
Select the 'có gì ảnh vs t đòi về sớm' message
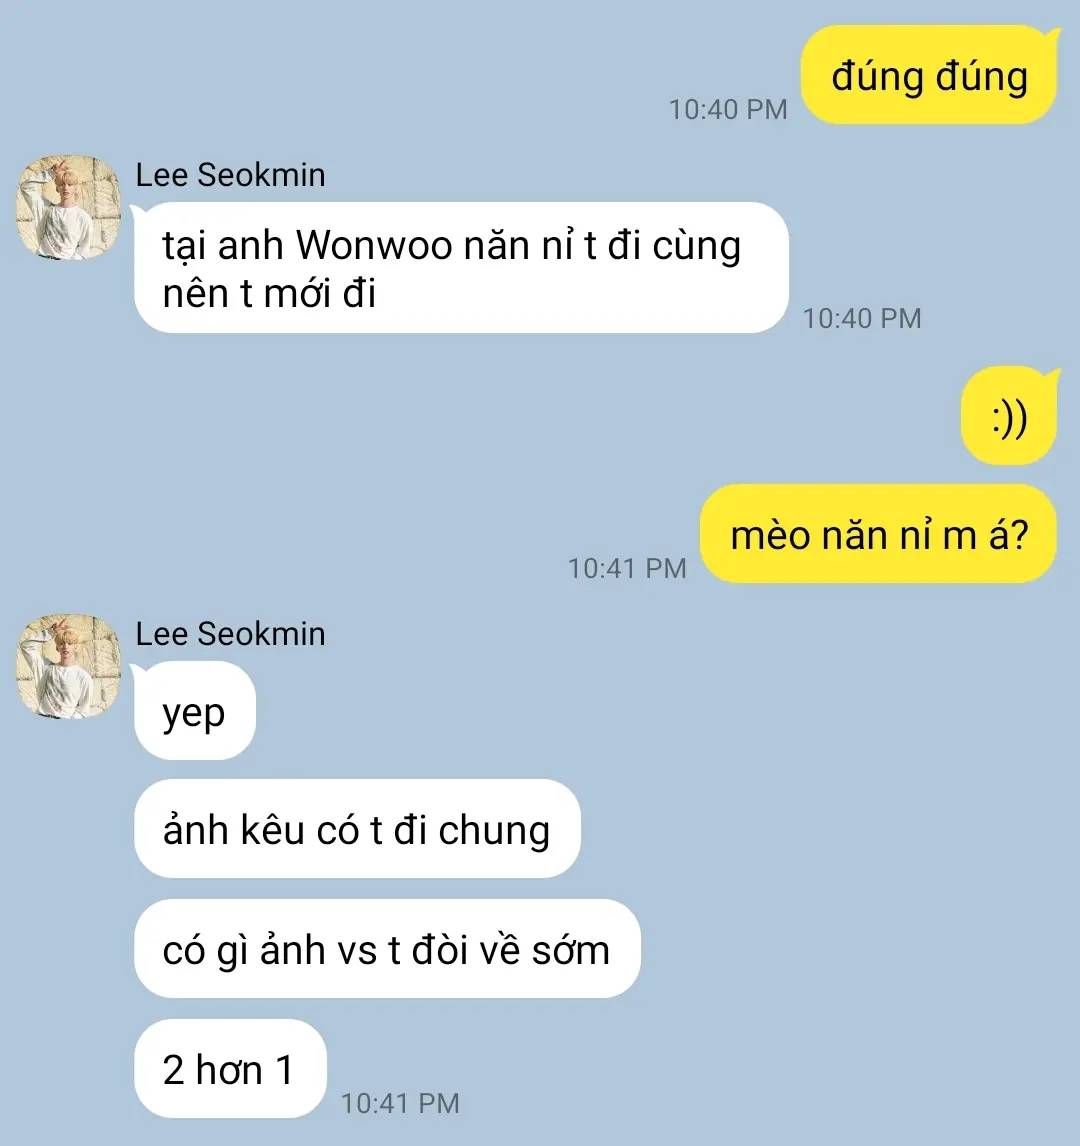(x=387, y=949)
